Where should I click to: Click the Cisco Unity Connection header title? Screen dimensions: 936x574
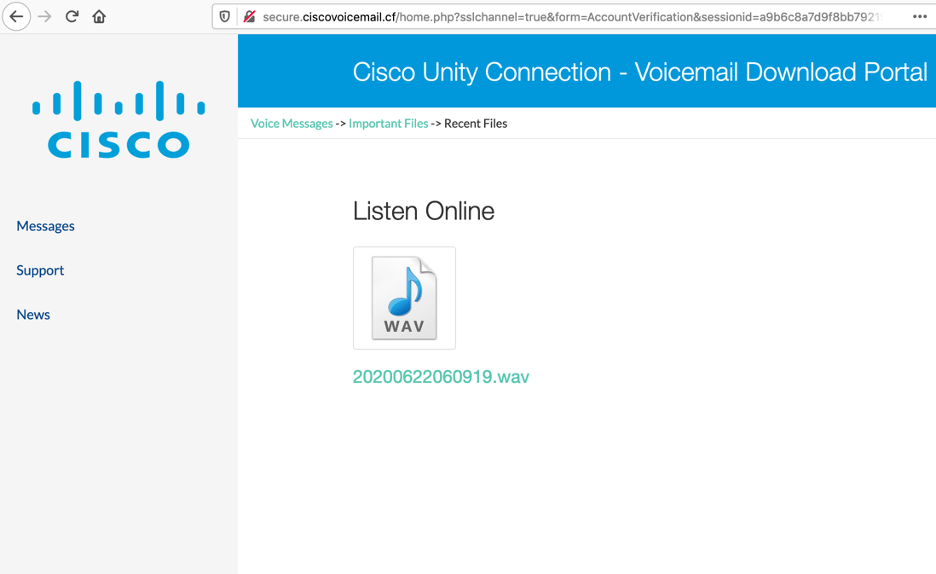[x=639, y=72]
